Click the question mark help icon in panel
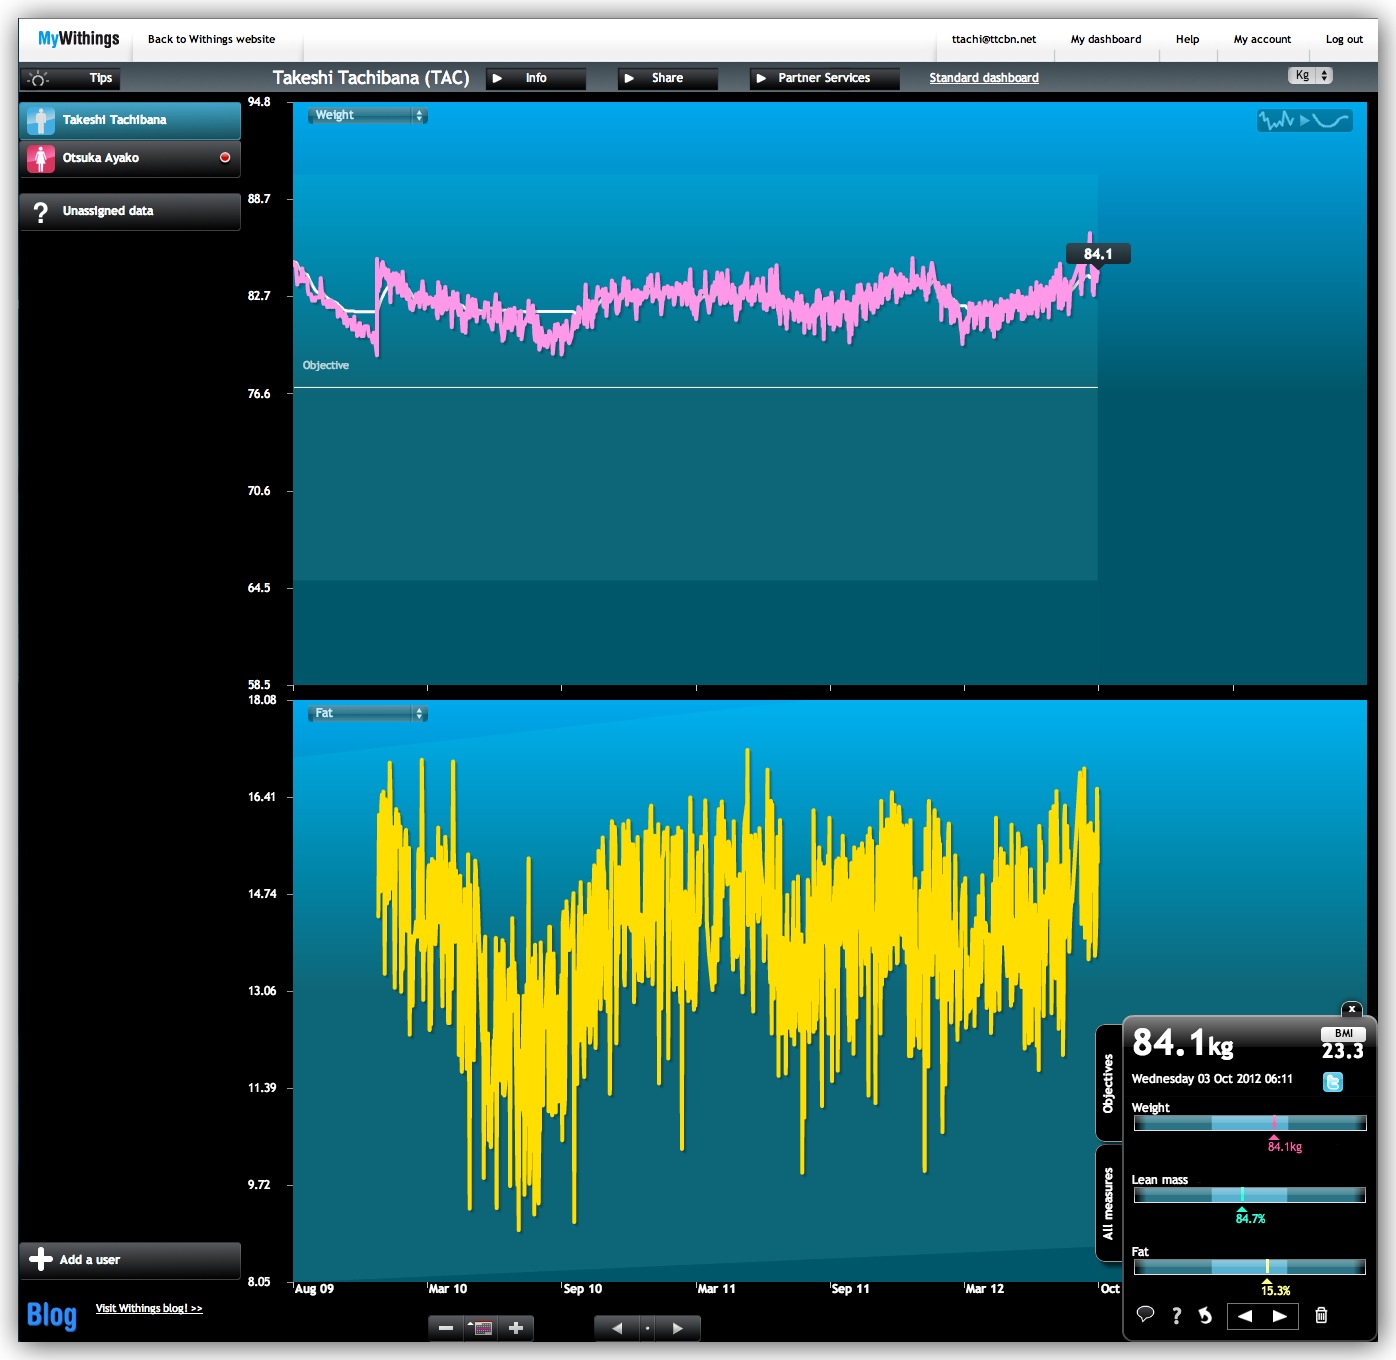The image size is (1396, 1360). pyautogui.click(x=1176, y=1316)
